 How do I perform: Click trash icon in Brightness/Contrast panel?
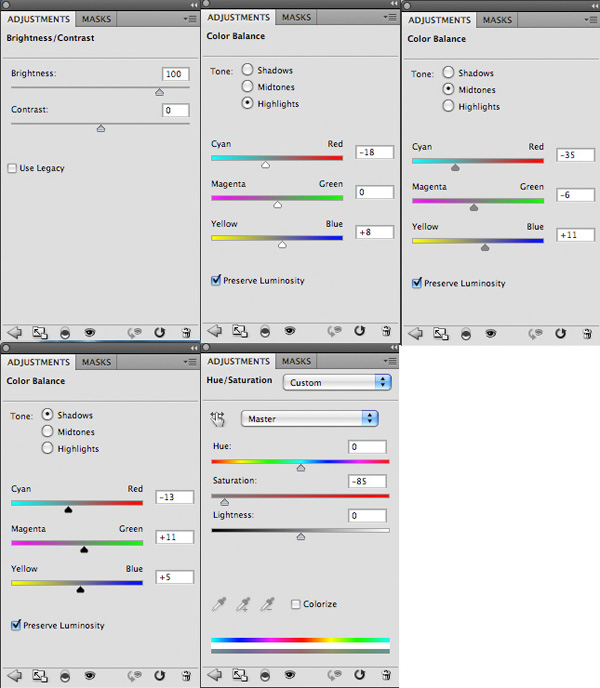click(186, 333)
